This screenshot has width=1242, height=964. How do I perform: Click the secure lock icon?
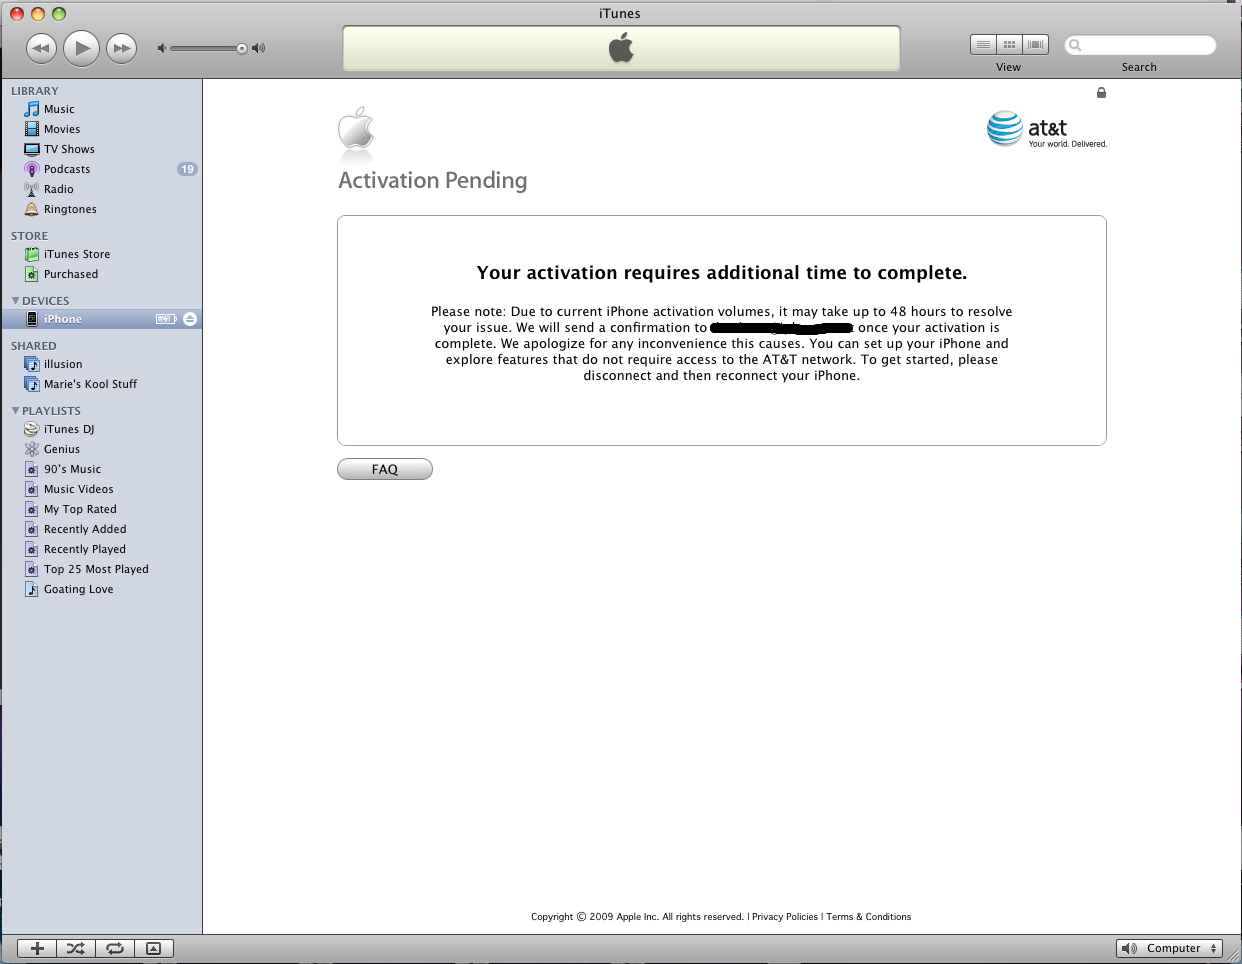(1101, 93)
